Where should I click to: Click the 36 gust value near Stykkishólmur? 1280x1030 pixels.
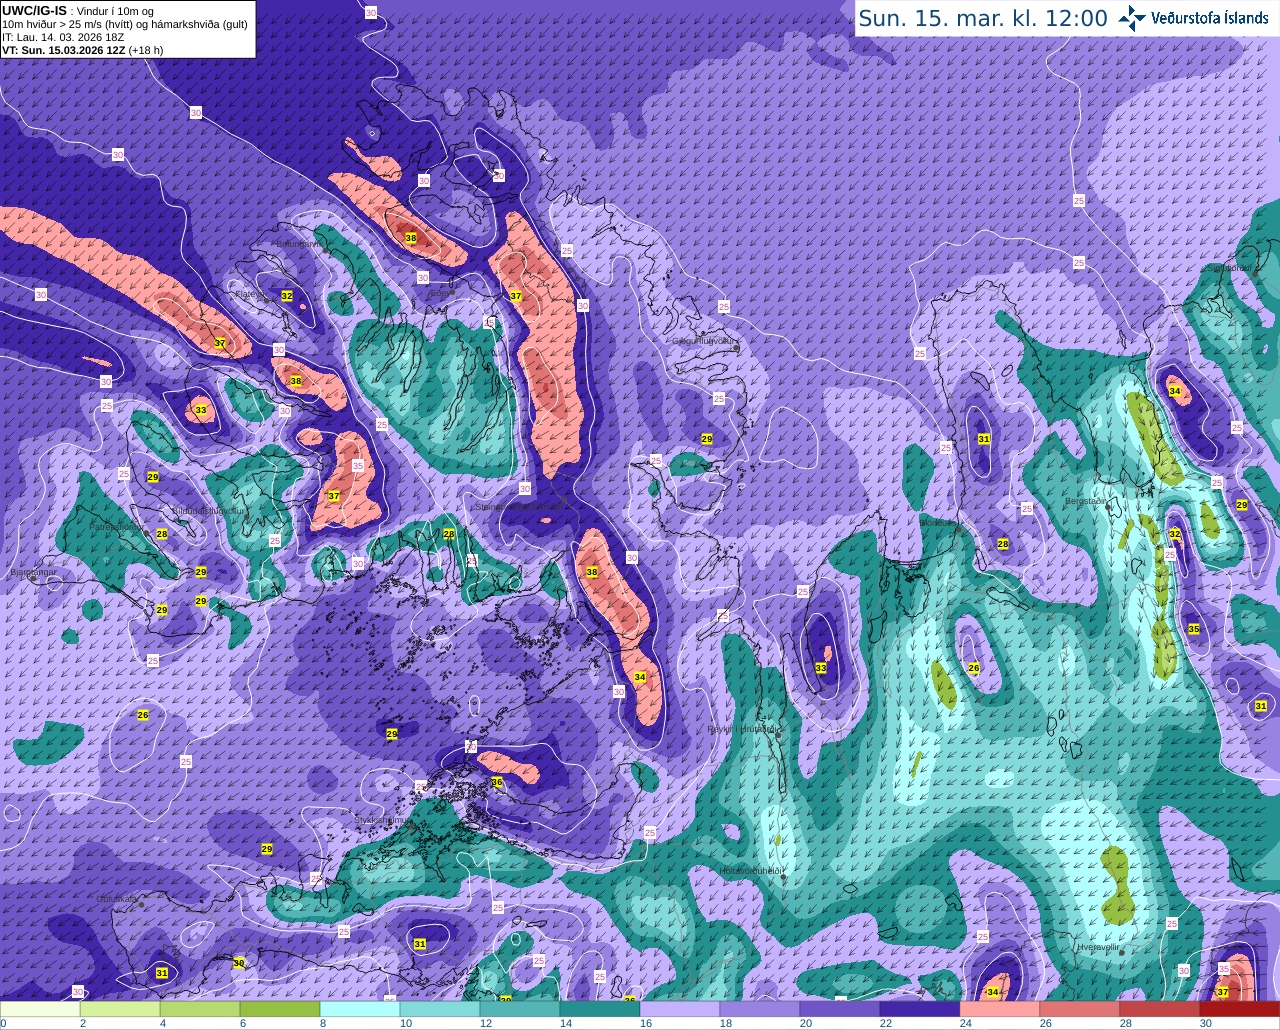pyautogui.click(x=497, y=782)
